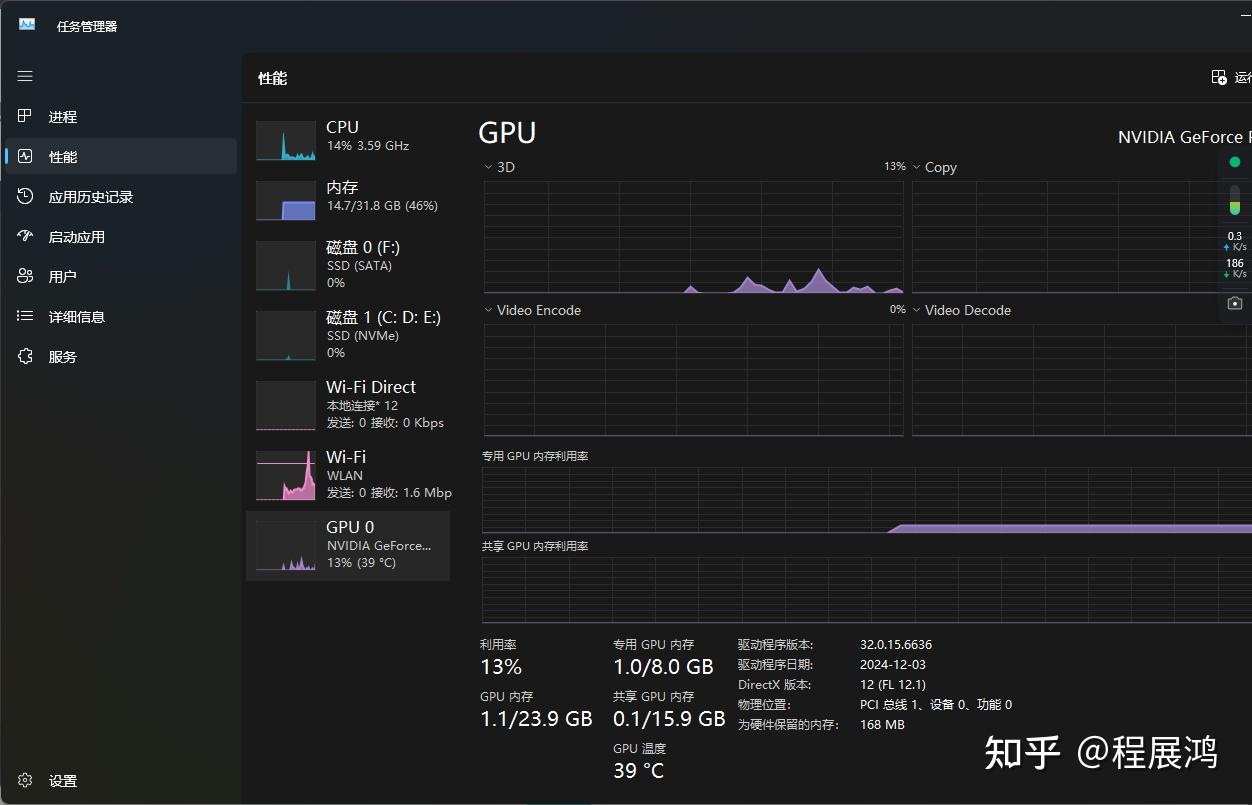Click the 168 MB reserved memory value
The height and width of the screenshot is (805, 1252).
coord(882,725)
